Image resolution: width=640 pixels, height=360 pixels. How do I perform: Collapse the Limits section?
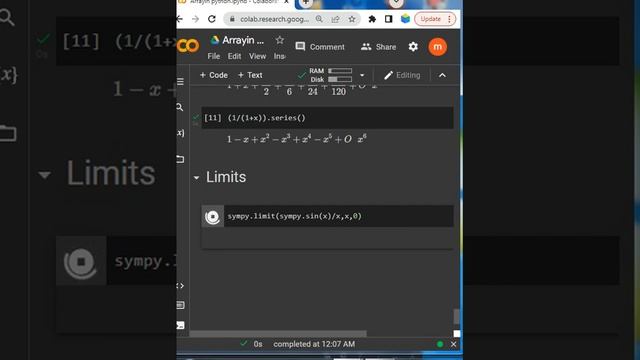196,178
